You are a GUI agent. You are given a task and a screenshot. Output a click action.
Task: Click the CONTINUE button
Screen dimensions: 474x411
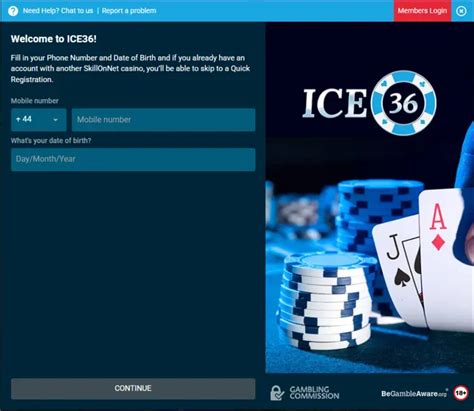[x=133, y=388]
